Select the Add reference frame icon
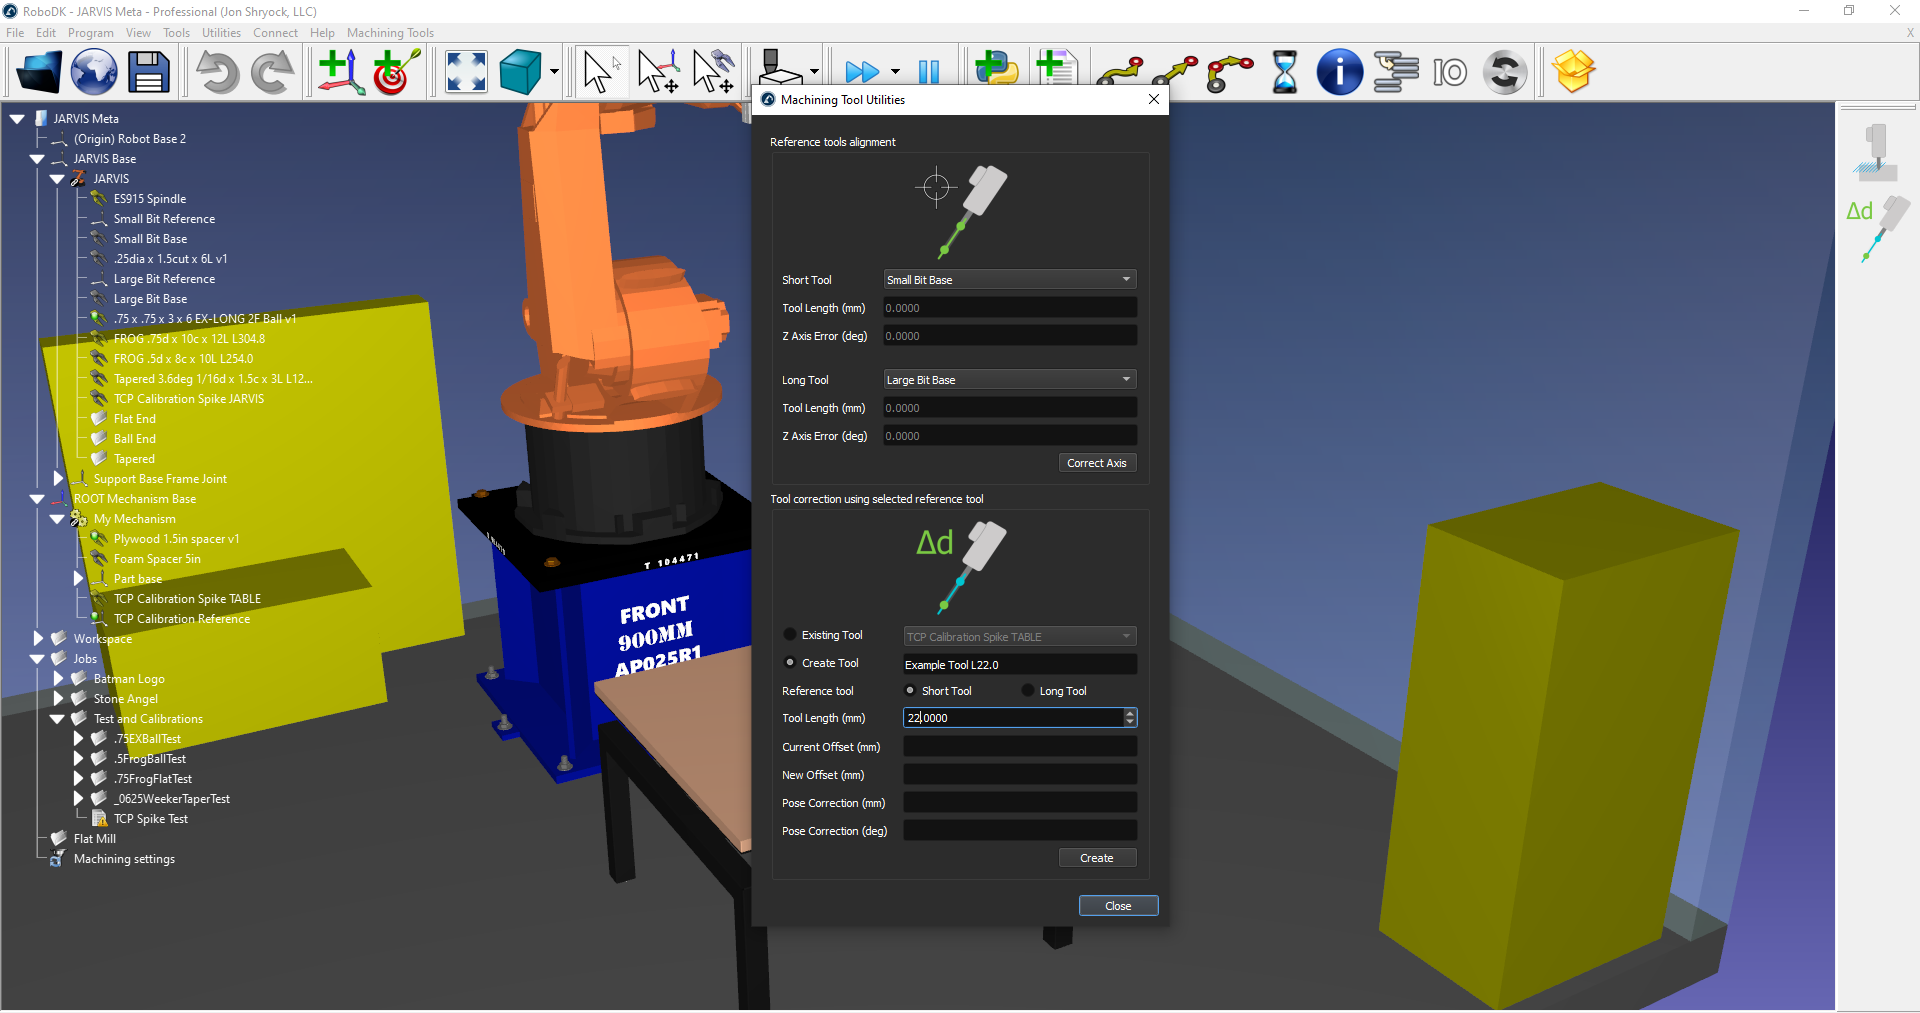The height and width of the screenshot is (1013, 1920). point(340,72)
